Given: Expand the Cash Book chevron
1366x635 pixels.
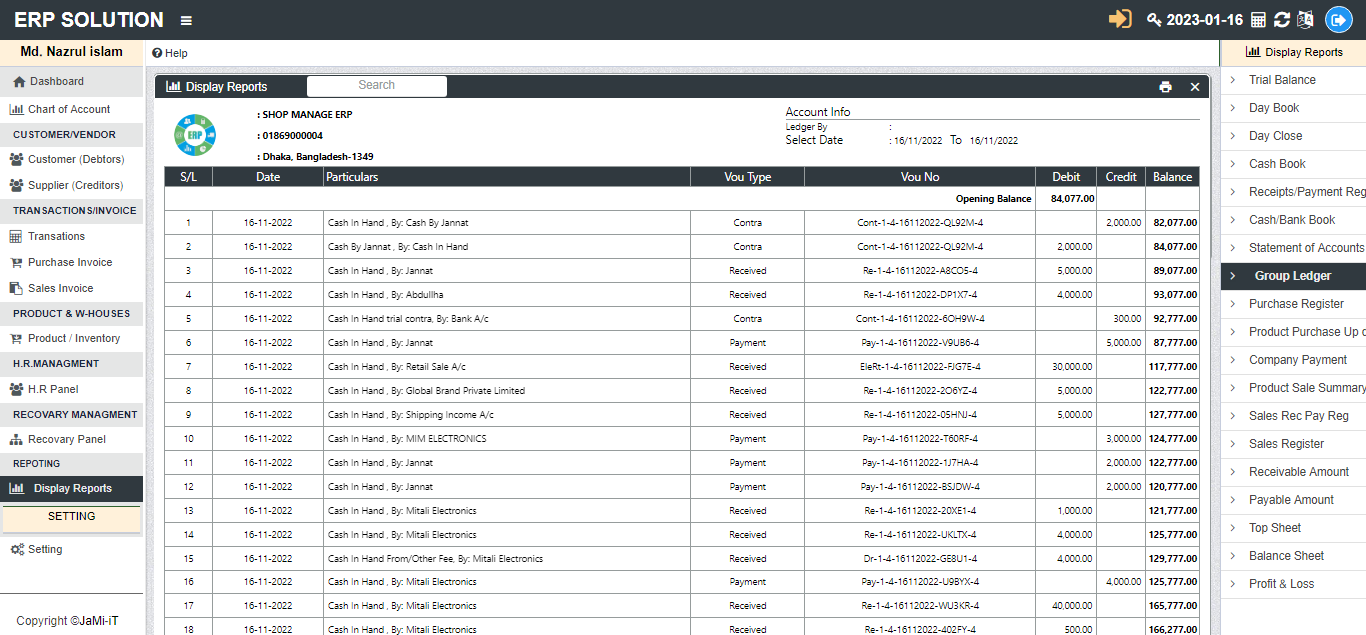Looking at the screenshot, I should 1232,164.
